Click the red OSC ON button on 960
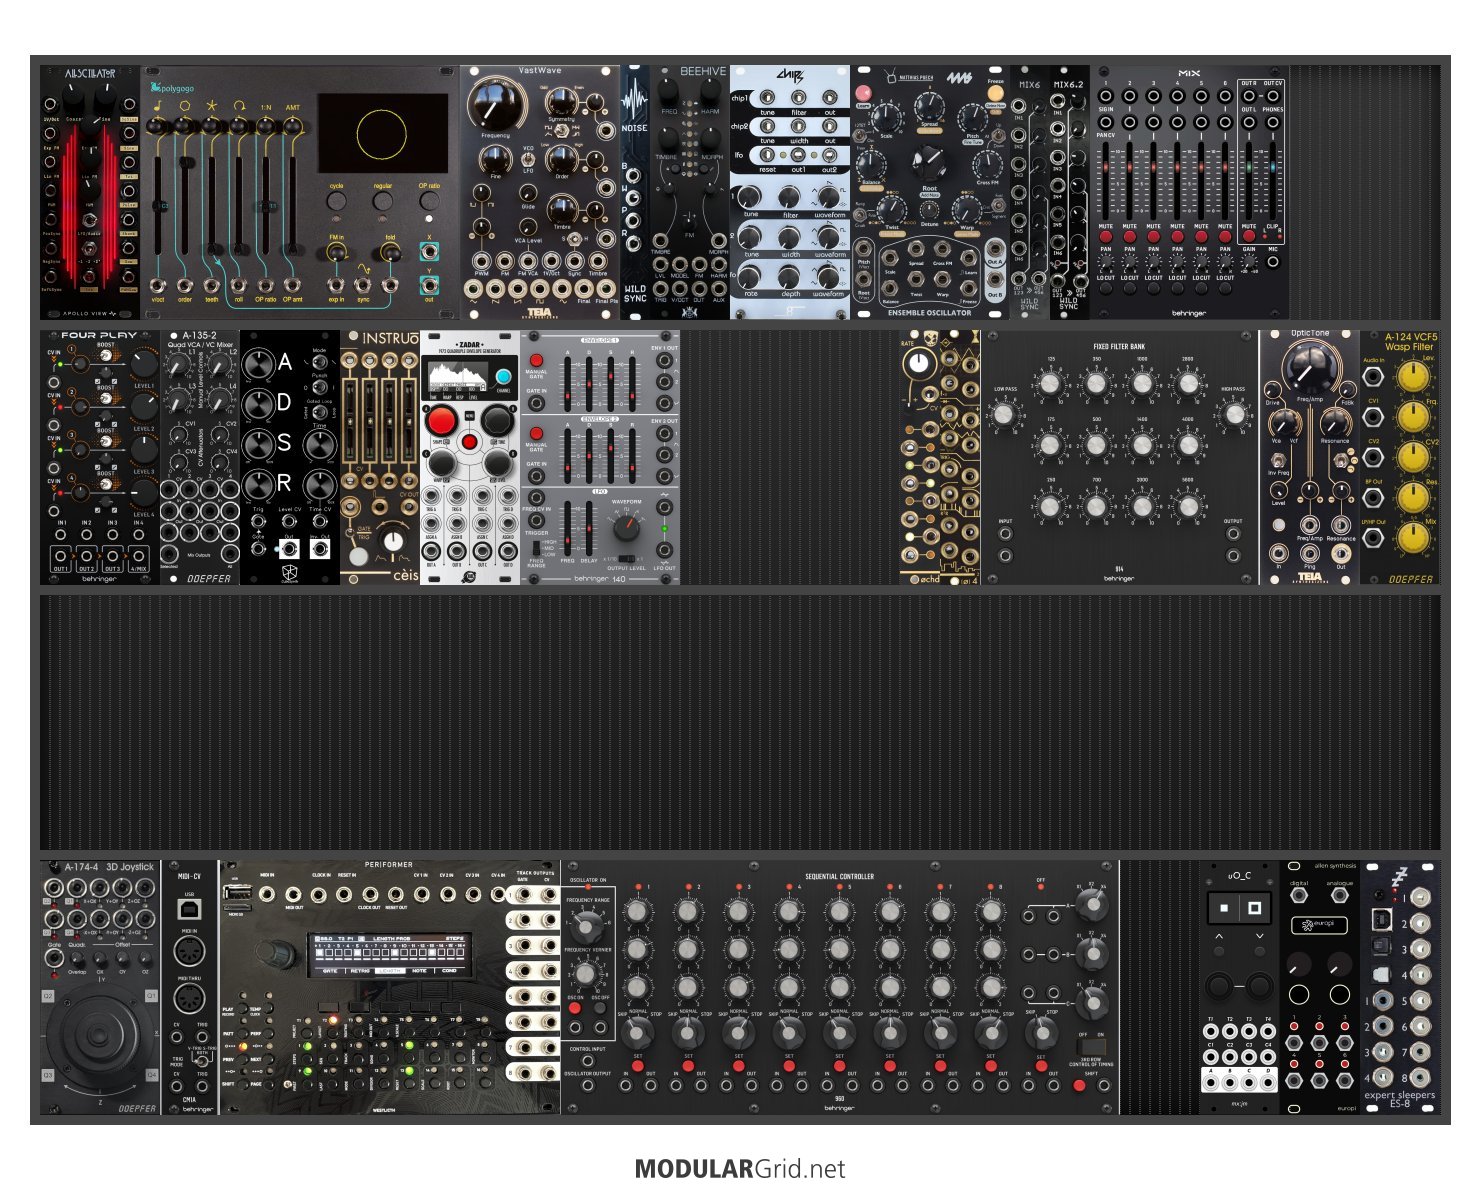 coord(576,1009)
